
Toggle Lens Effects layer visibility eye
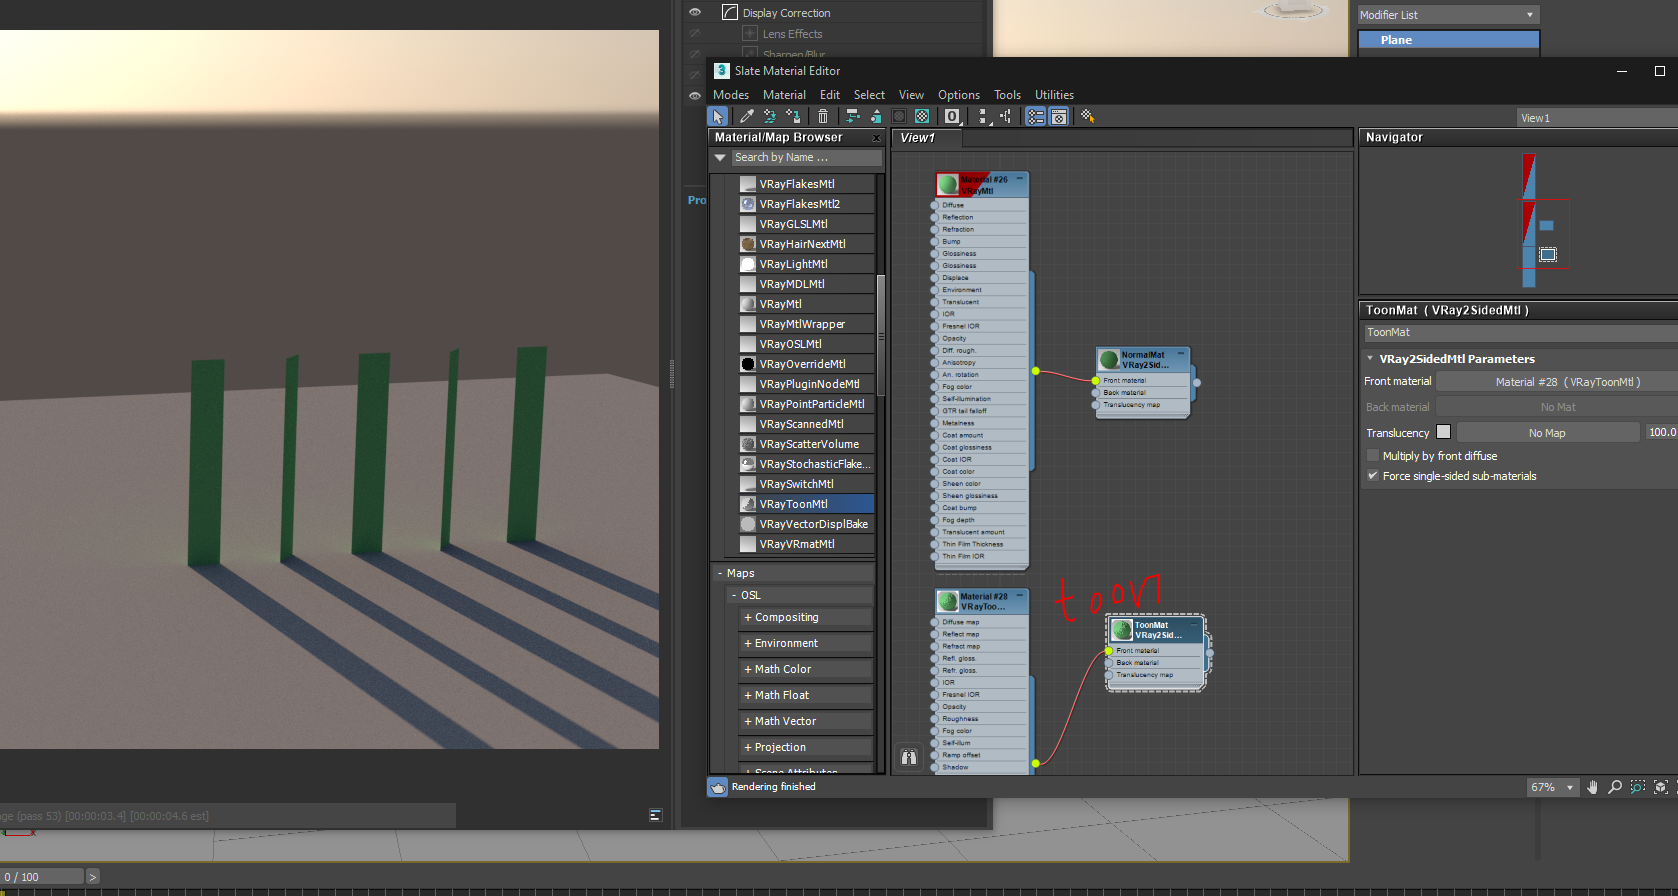695,34
